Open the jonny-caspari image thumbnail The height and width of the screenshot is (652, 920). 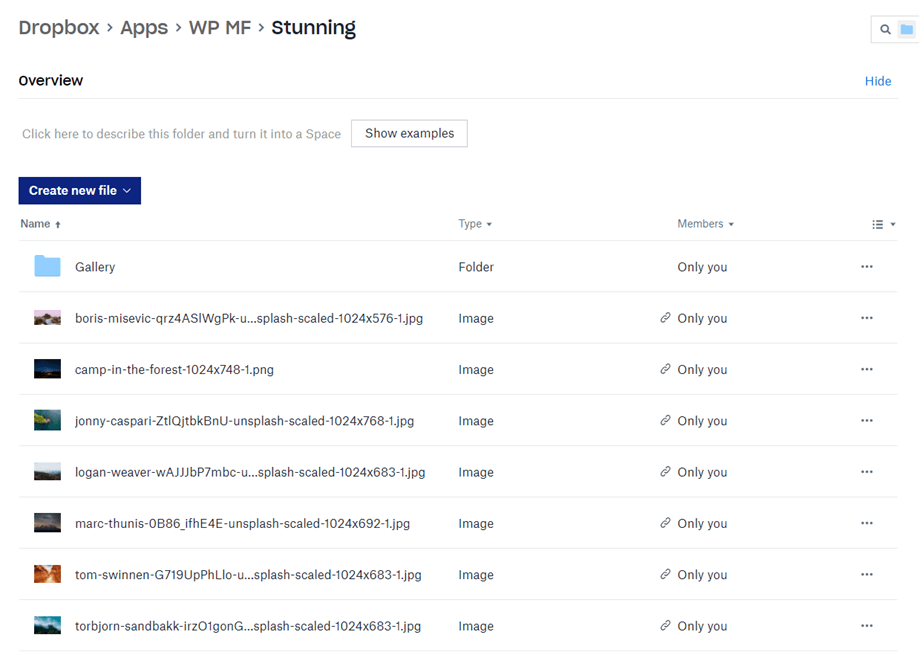(x=47, y=421)
